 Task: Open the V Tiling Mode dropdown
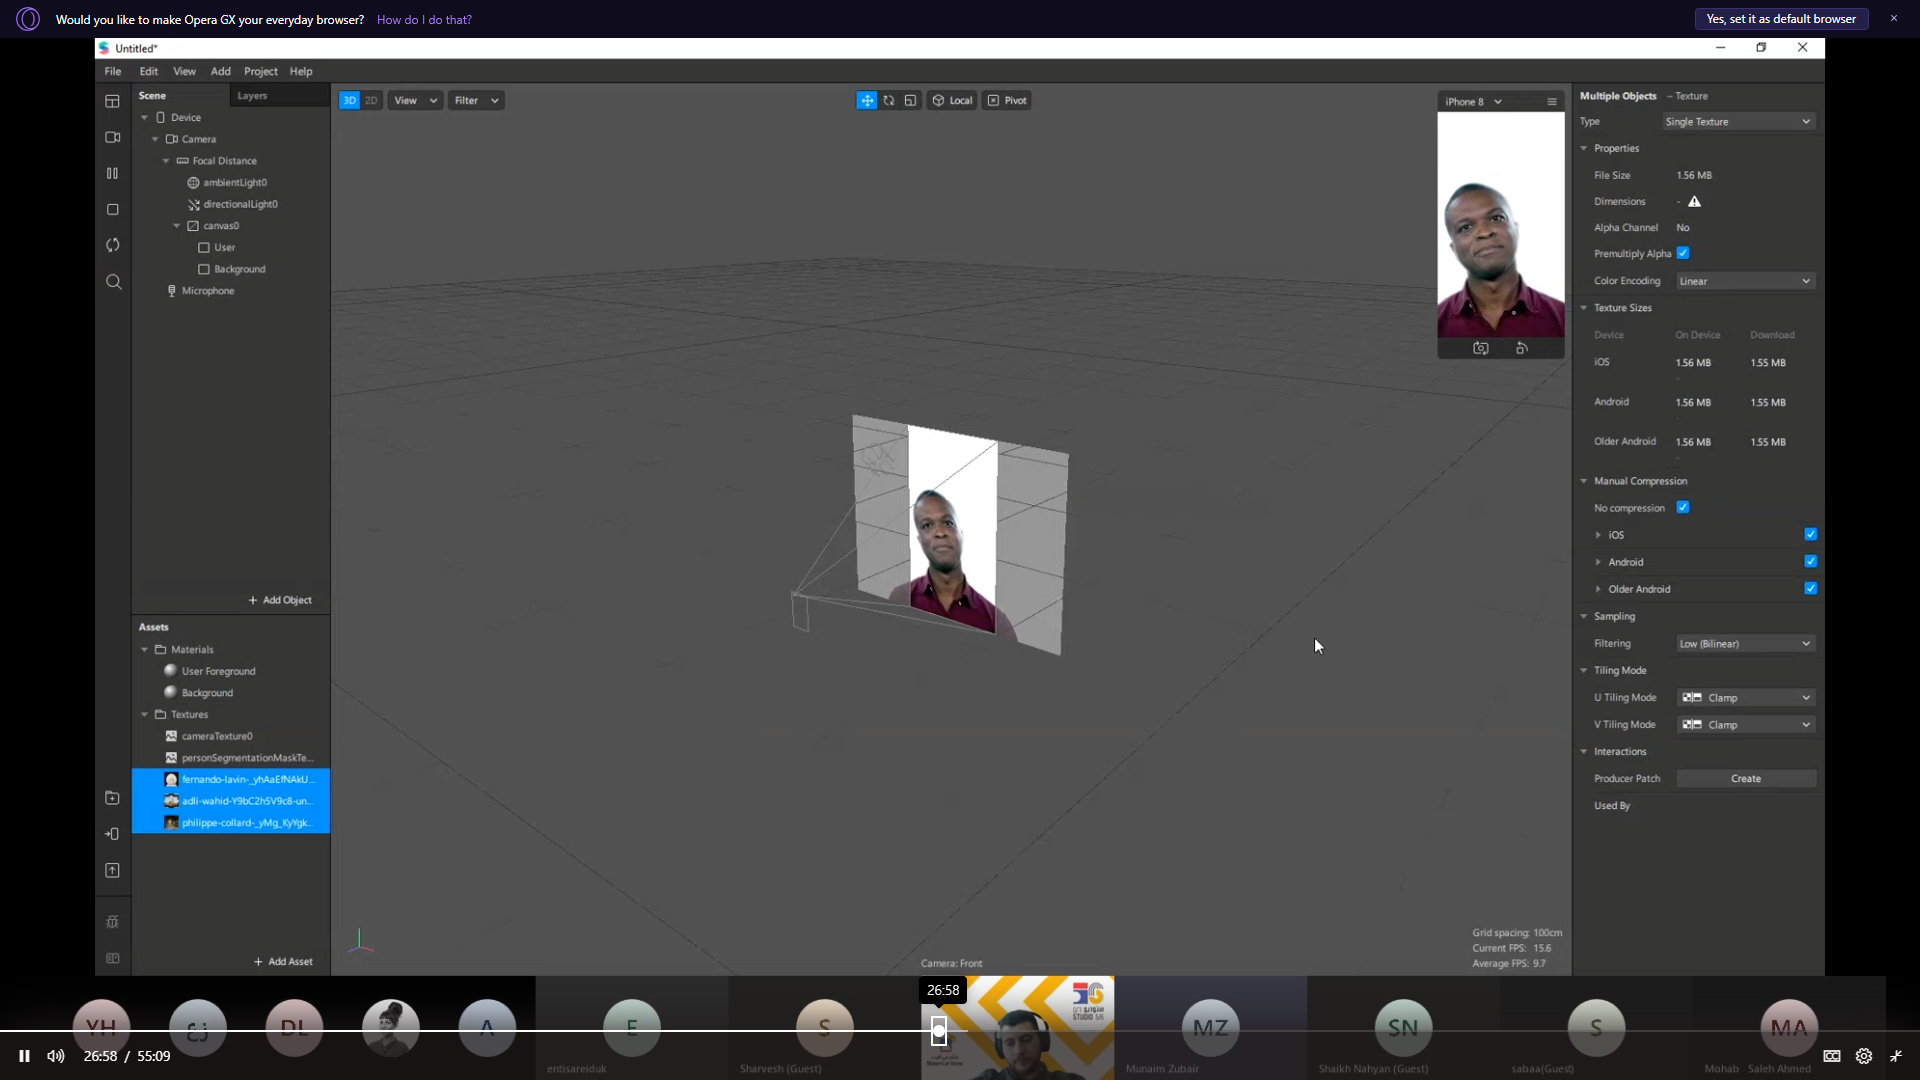pos(1745,725)
